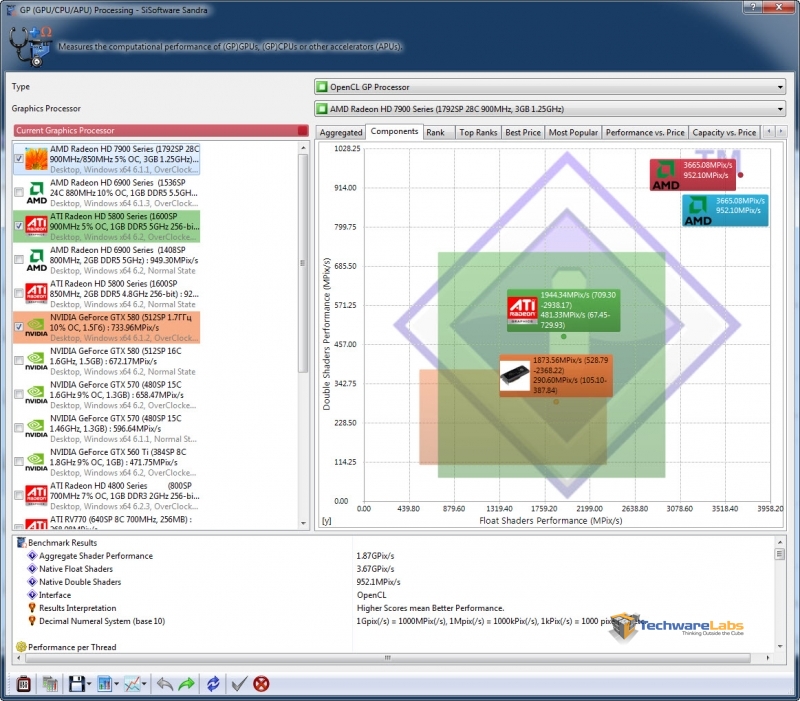Click the Help question mark button in the title bar
Viewport: 800px width, 701px height.
pos(752,7)
